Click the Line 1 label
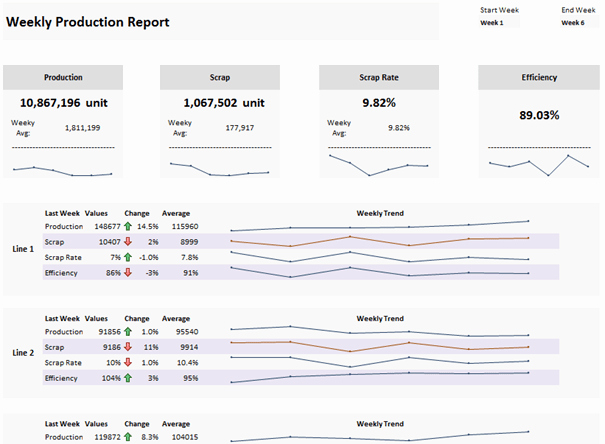Screen dimensions: 605x444 [x=23, y=249]
